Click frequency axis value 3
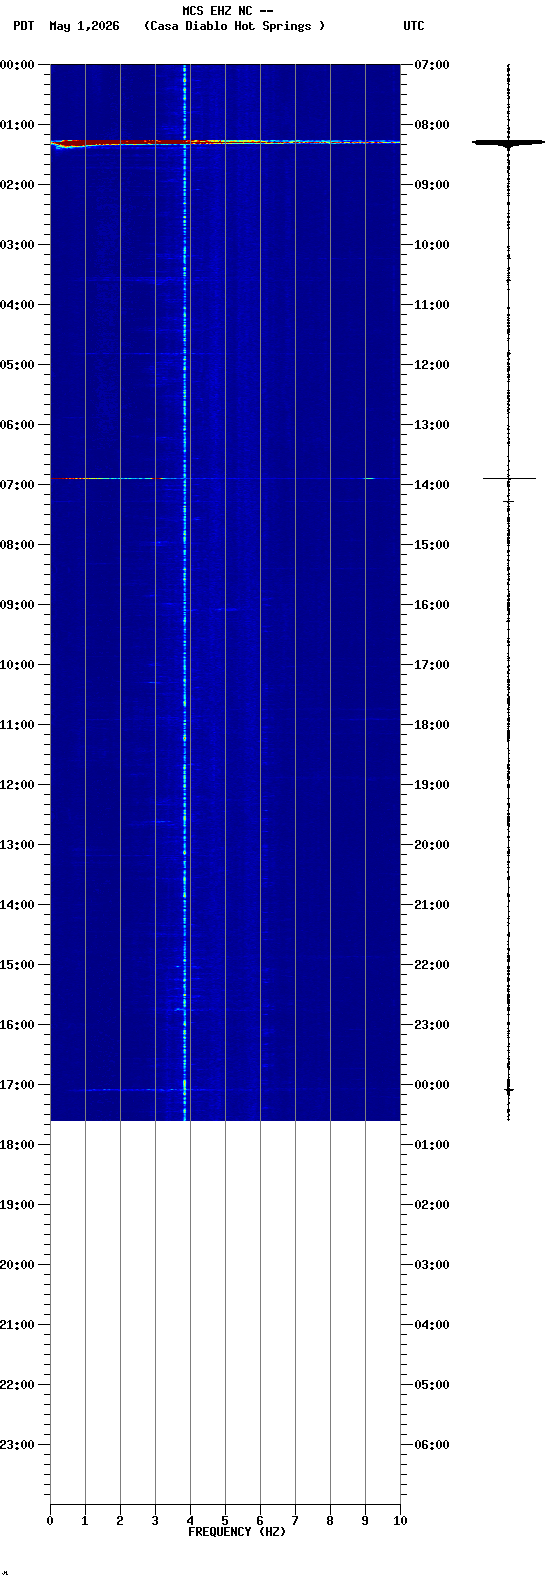 click(x=155, y=1521)
